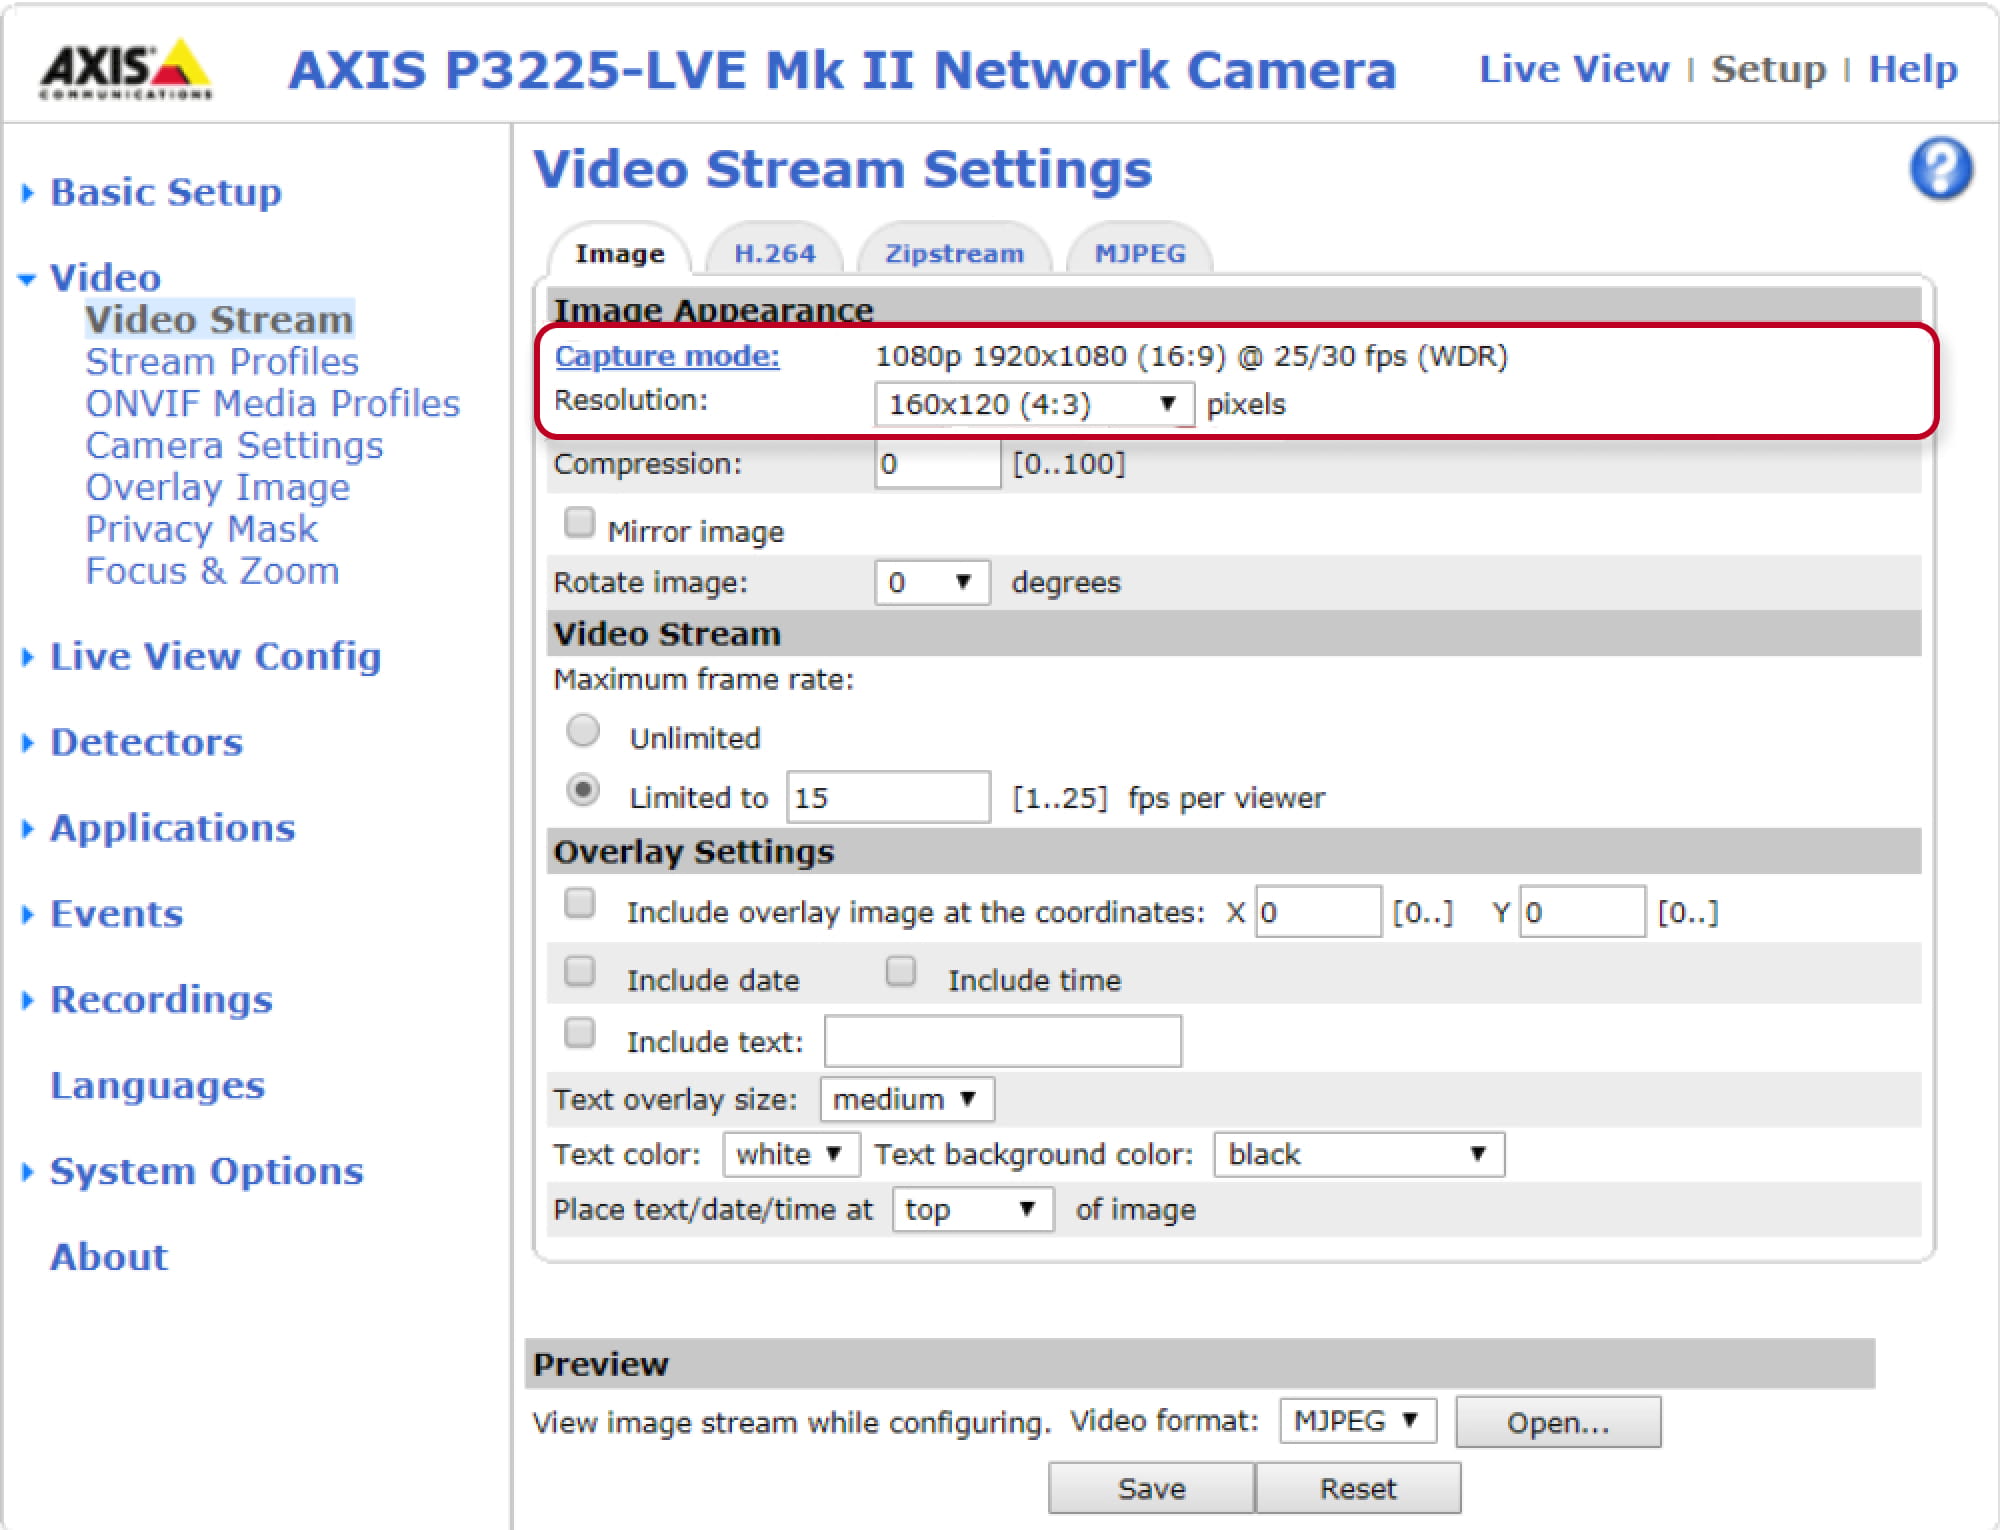
Task: Select Video Stream in sidebar
Action: click(219, 319)
